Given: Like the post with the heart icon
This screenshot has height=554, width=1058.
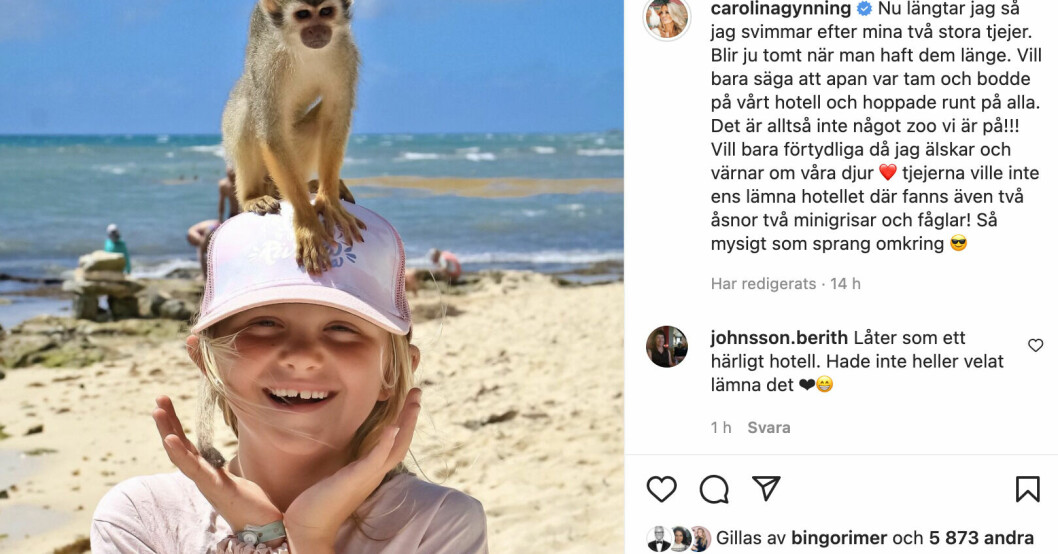Looking at the screenshot, I should point(661,489).
